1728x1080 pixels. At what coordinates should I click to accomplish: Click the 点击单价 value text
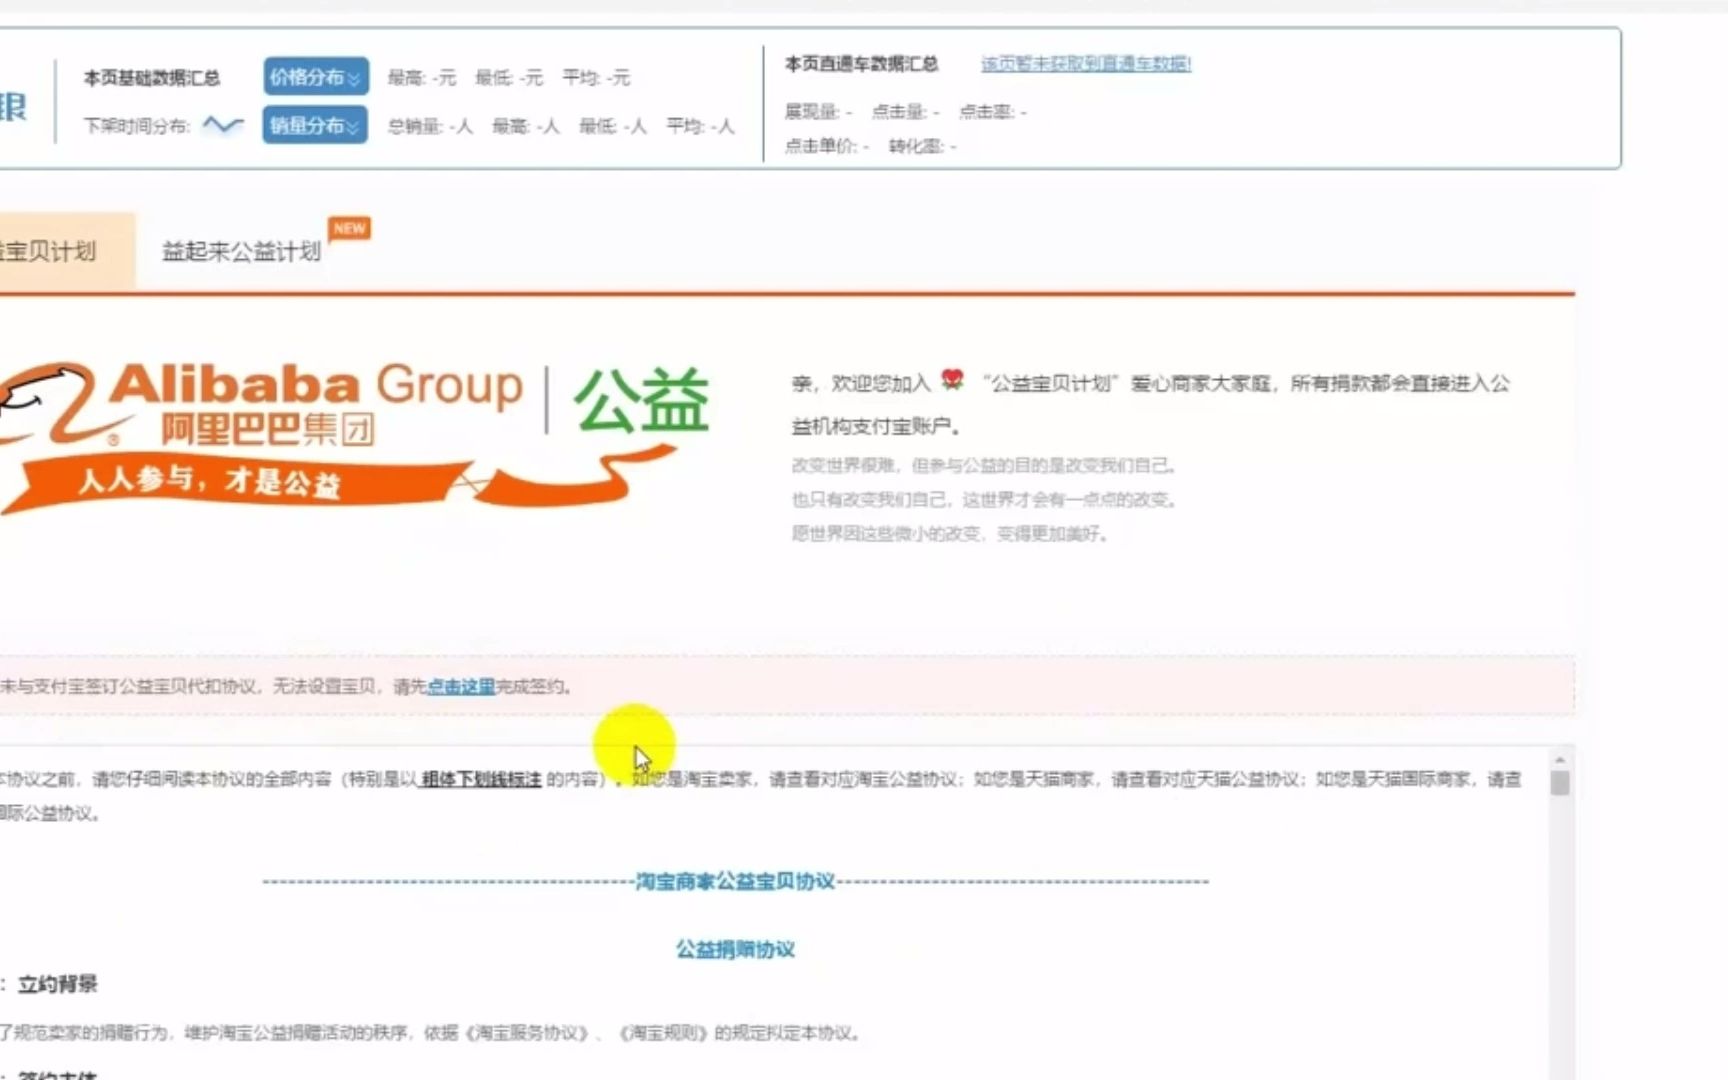(826, 146)
